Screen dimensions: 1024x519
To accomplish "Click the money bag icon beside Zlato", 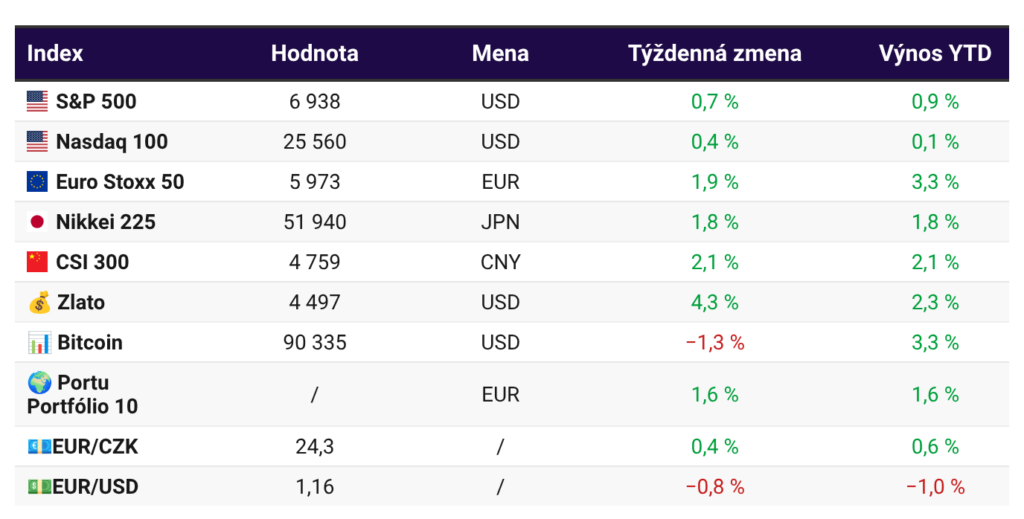I will pos(39,302).
